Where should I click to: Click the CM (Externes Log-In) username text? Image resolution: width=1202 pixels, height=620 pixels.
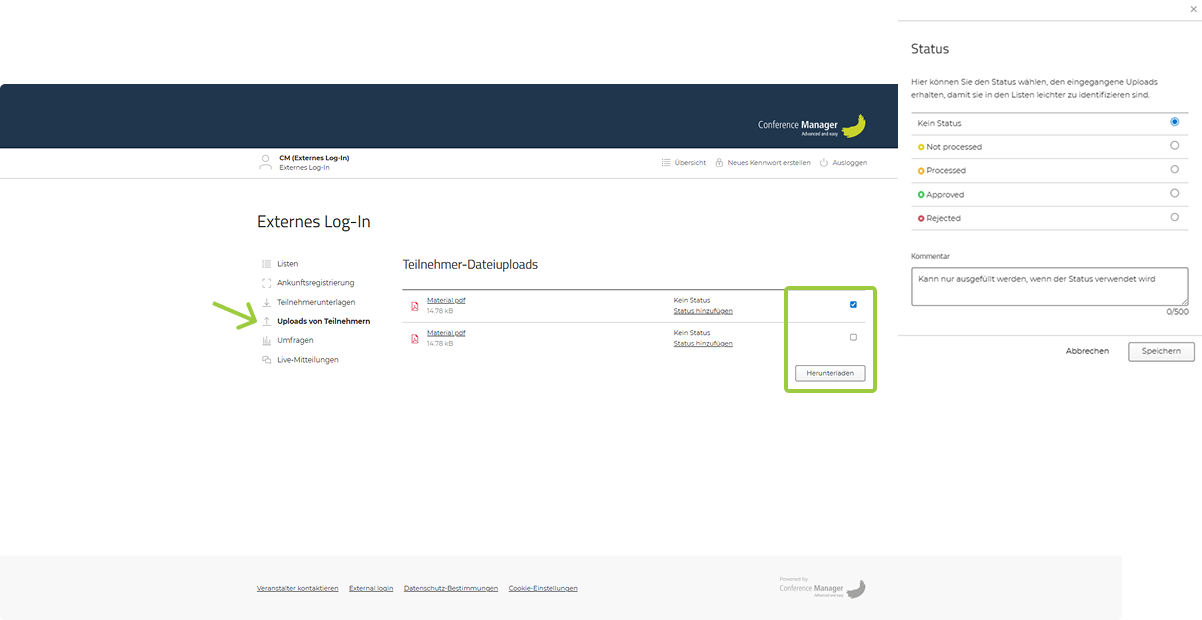(x=314, y=158)
